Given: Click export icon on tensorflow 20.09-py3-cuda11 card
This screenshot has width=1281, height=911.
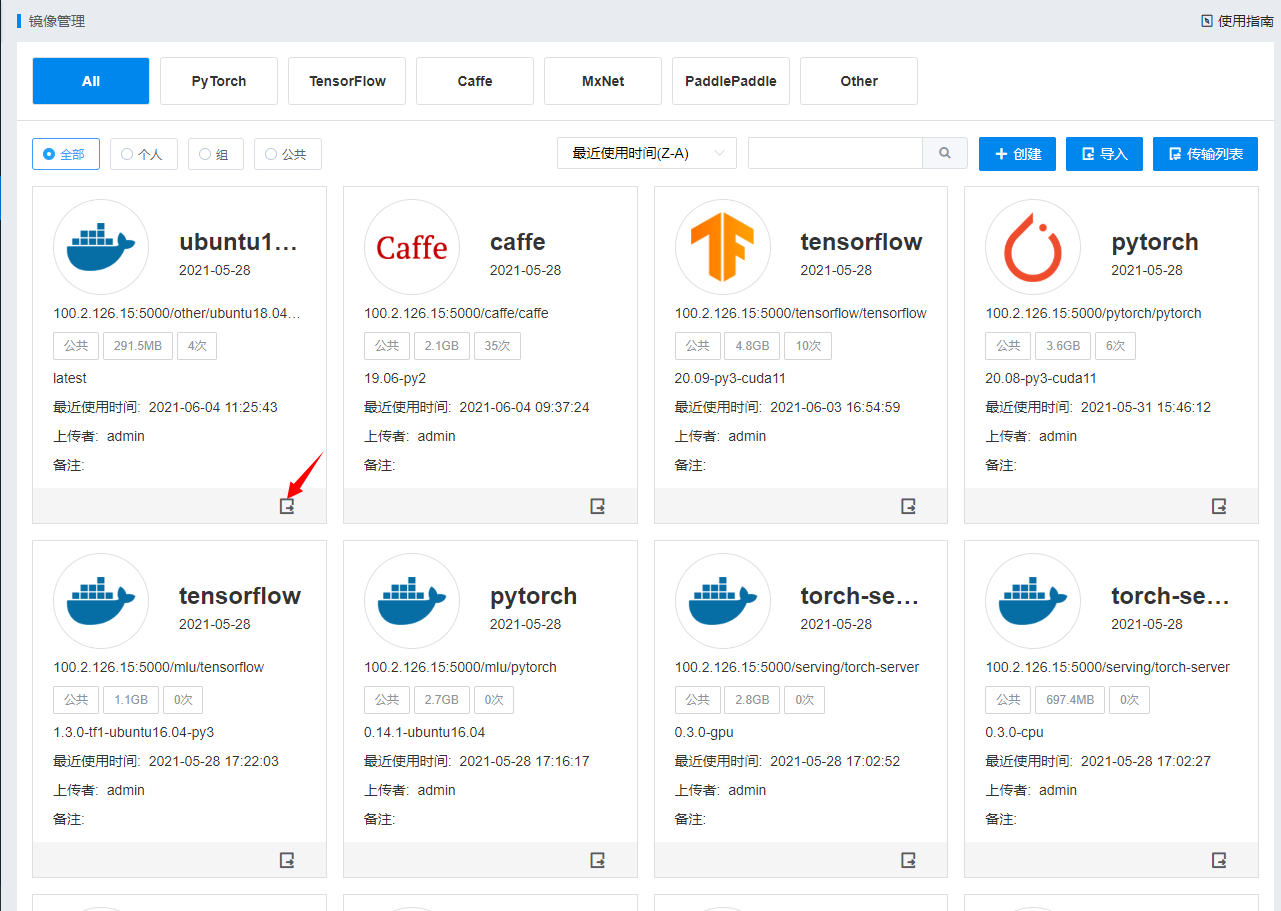Looking at the screenshot, I should point(909,506).
